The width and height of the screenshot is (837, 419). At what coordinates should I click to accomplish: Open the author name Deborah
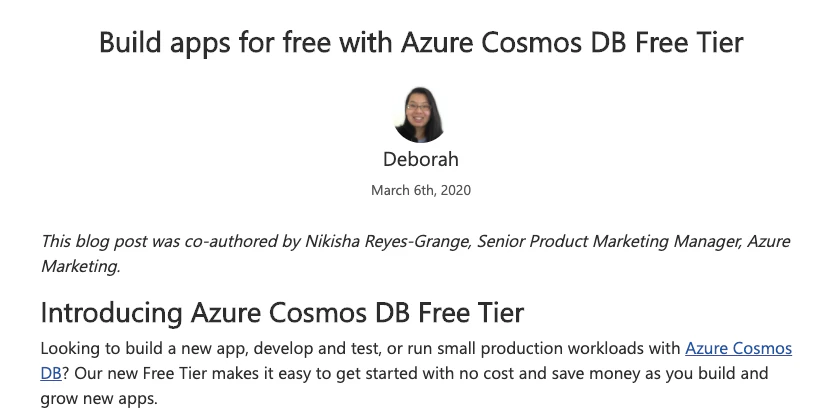421,159
